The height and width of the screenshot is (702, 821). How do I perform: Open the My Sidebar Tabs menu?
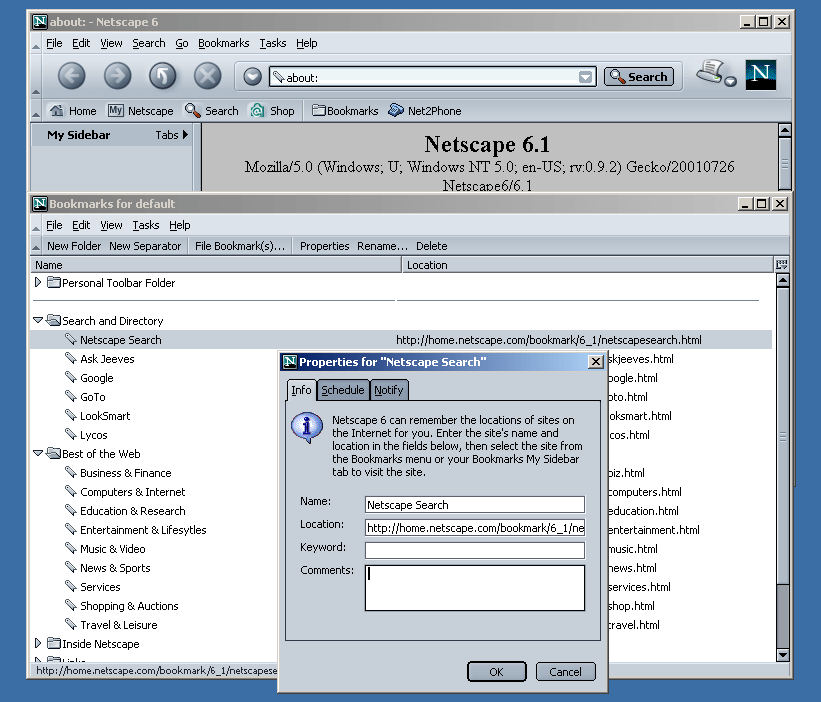(x=172, y=135)
